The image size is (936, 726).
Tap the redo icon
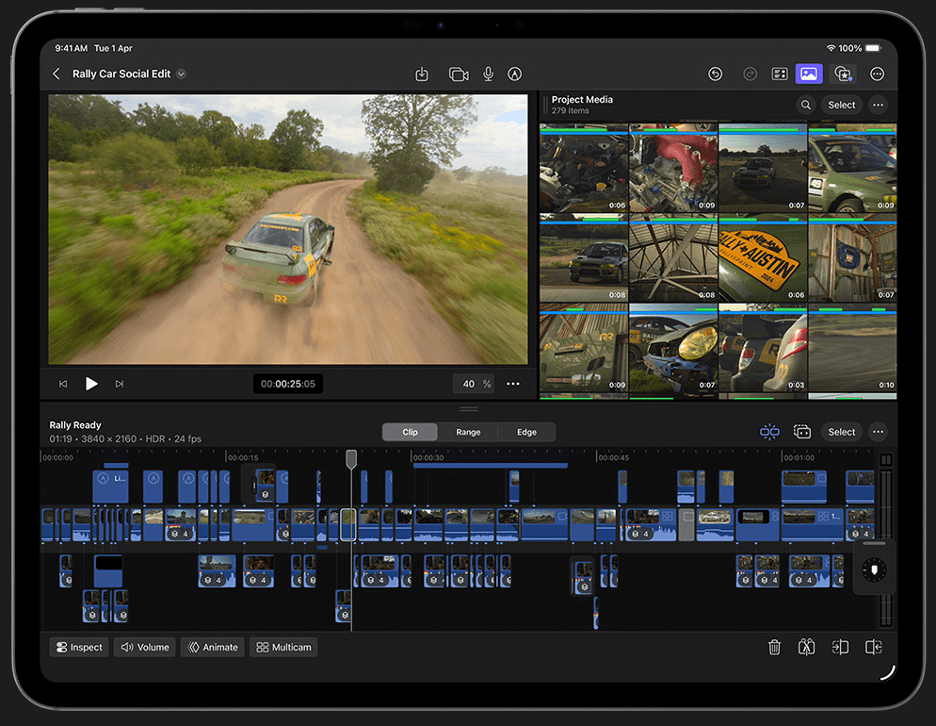tap(750, 74)
